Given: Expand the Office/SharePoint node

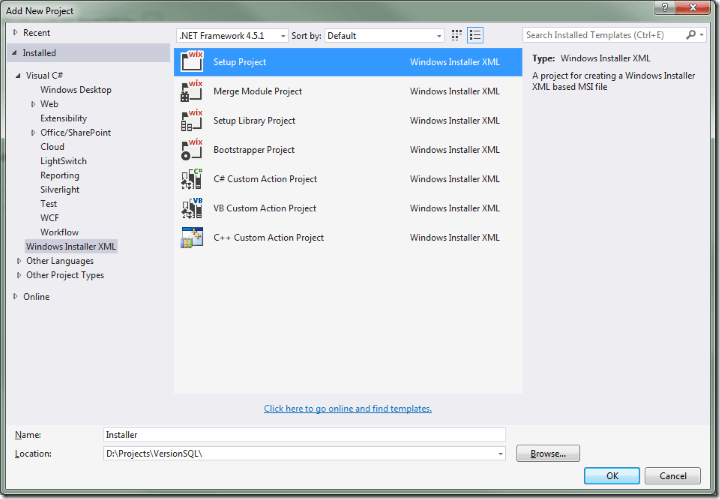Looking at the screenshot, I should point(33,133).
